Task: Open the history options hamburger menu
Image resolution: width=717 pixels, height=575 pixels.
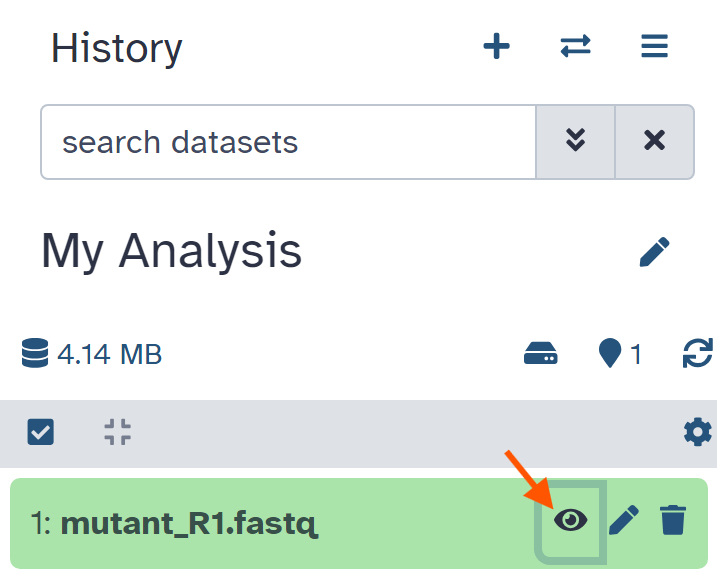Action: (654, 46)
